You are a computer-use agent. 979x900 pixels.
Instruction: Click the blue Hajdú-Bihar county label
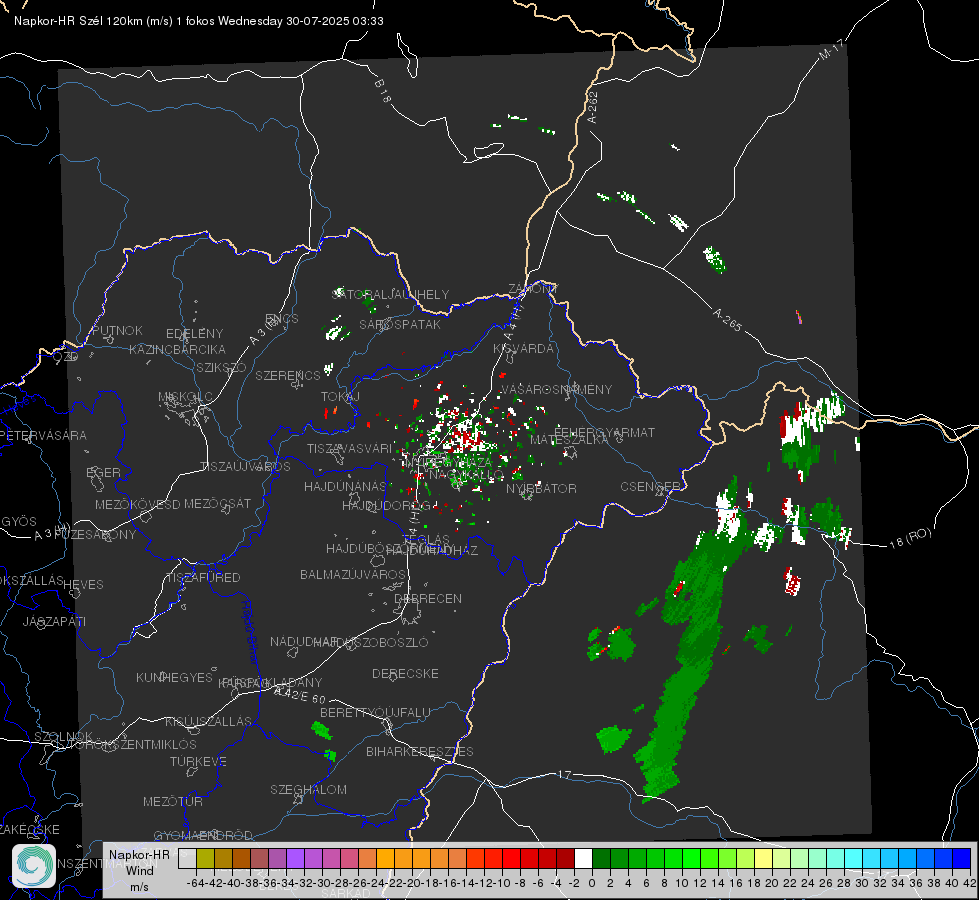[250, 632]
